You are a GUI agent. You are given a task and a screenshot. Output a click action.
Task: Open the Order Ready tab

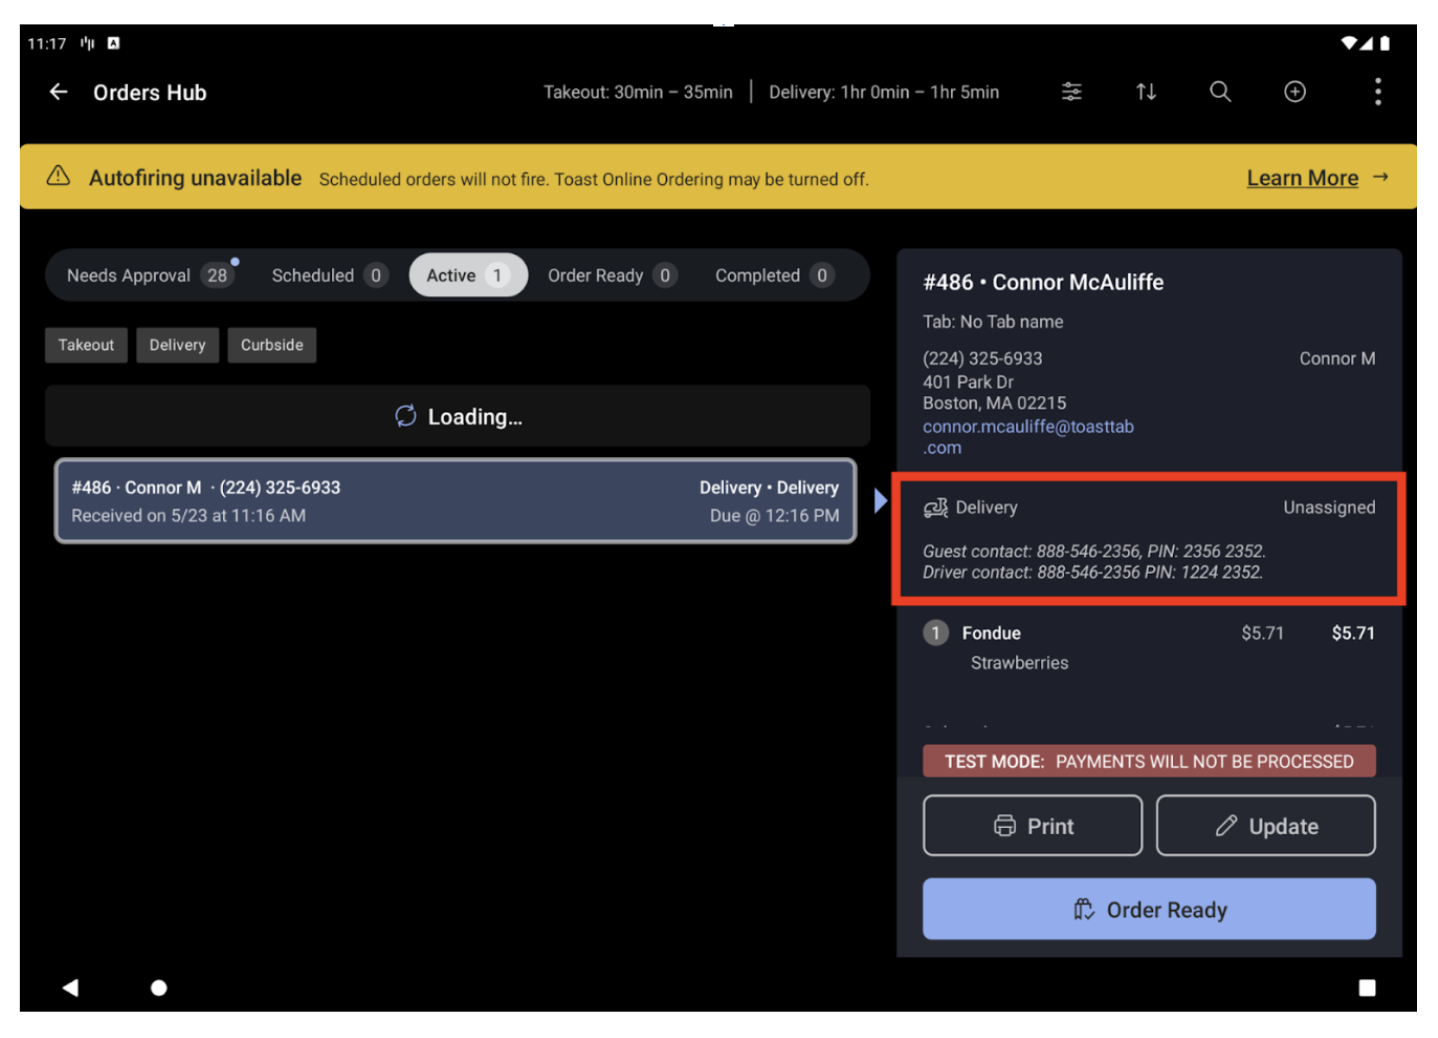[x=611, y=276]
